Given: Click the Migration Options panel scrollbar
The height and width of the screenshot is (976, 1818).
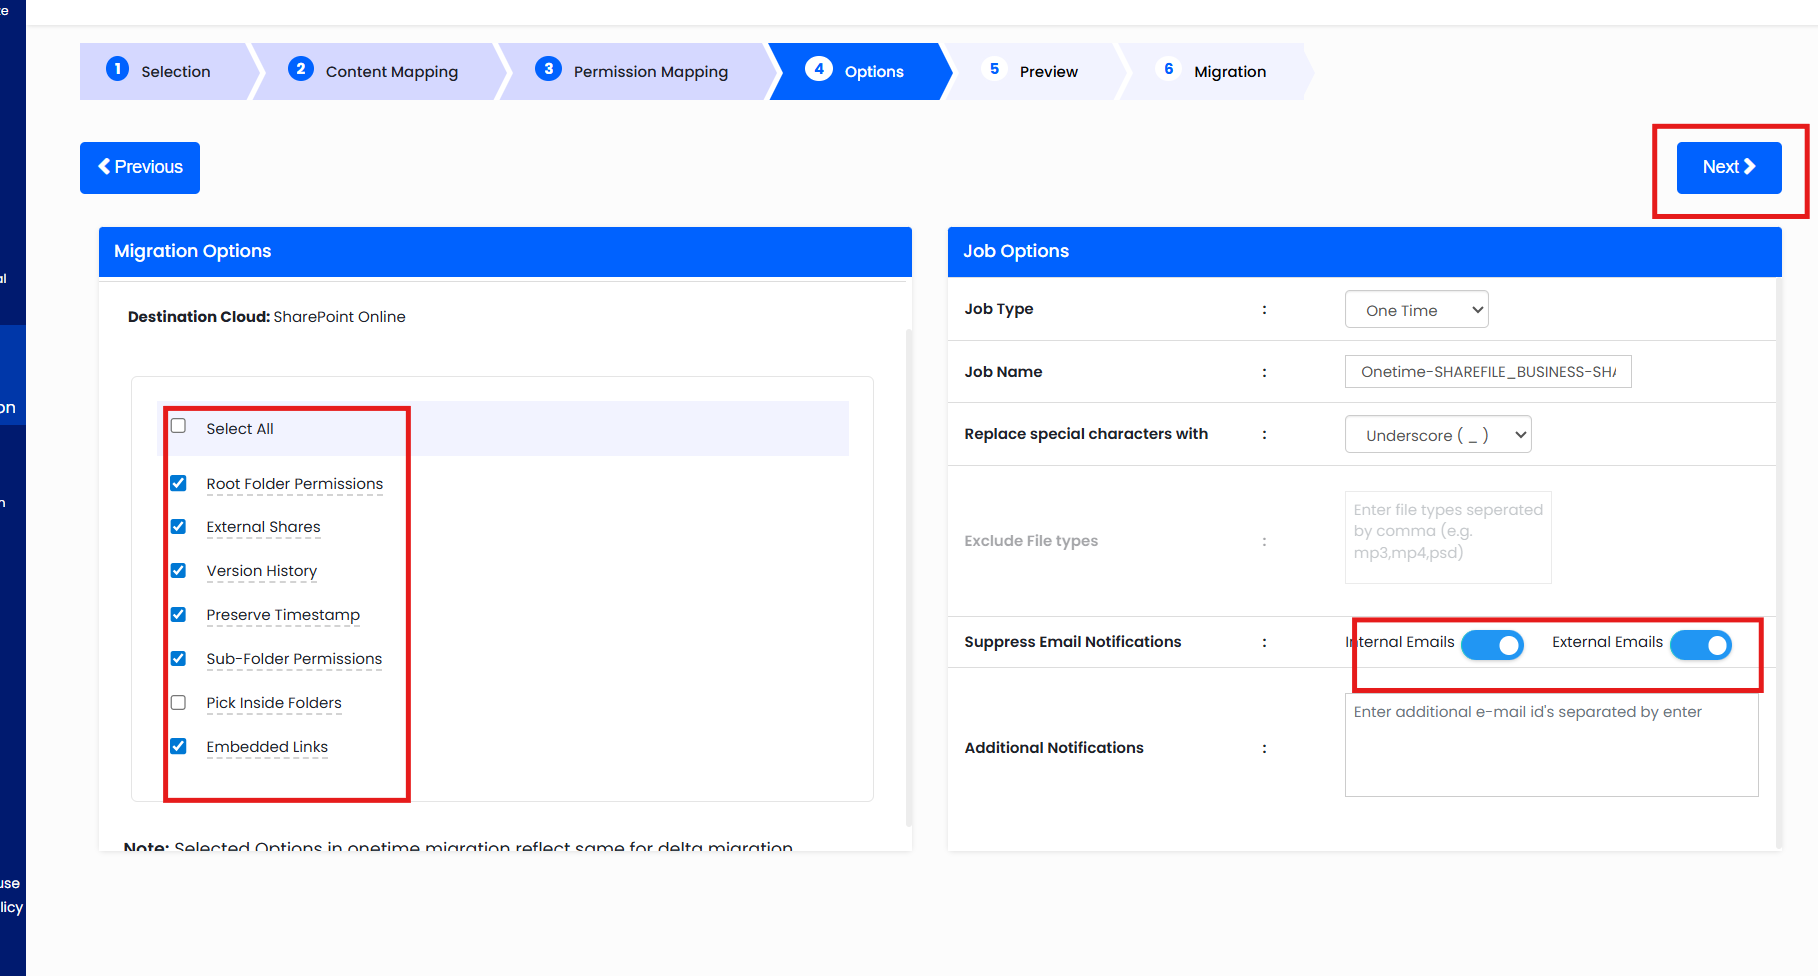Looking at the screenshot, I should pos(908,578).
